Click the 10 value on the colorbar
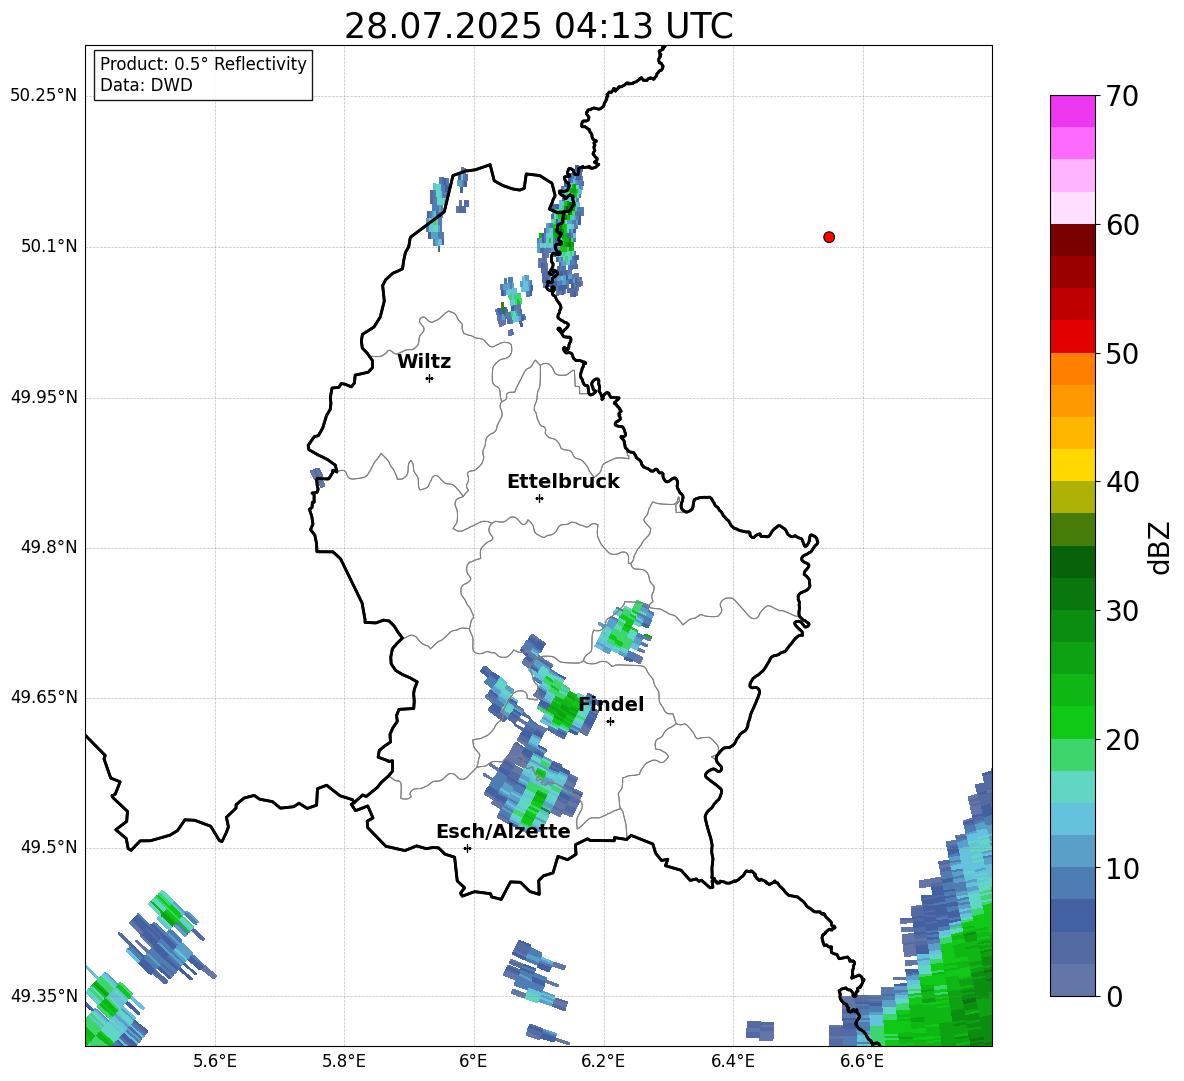 click(1122, 868)
